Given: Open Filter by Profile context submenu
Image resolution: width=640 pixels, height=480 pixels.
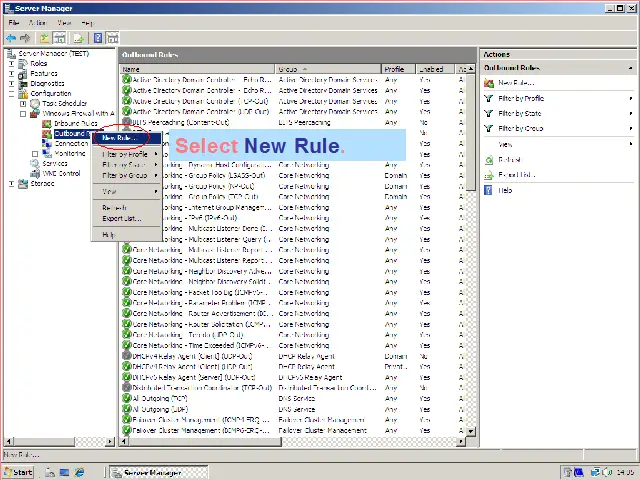Looking at the screenshot, I should (x=127, y=154).
